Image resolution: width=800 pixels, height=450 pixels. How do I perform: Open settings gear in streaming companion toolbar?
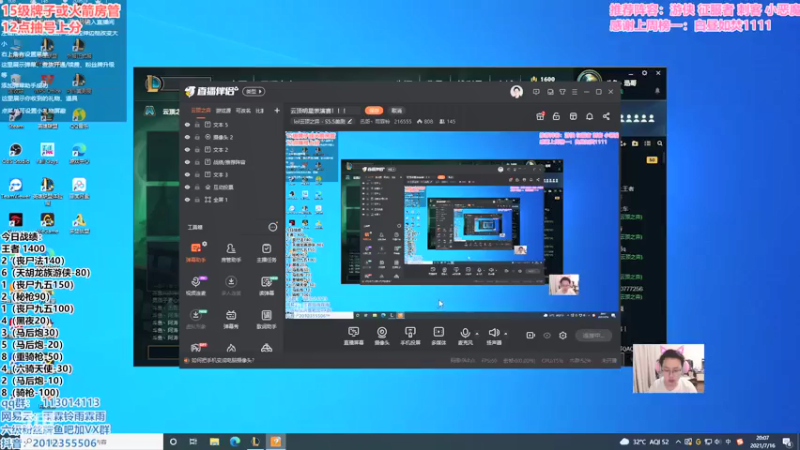563,335
